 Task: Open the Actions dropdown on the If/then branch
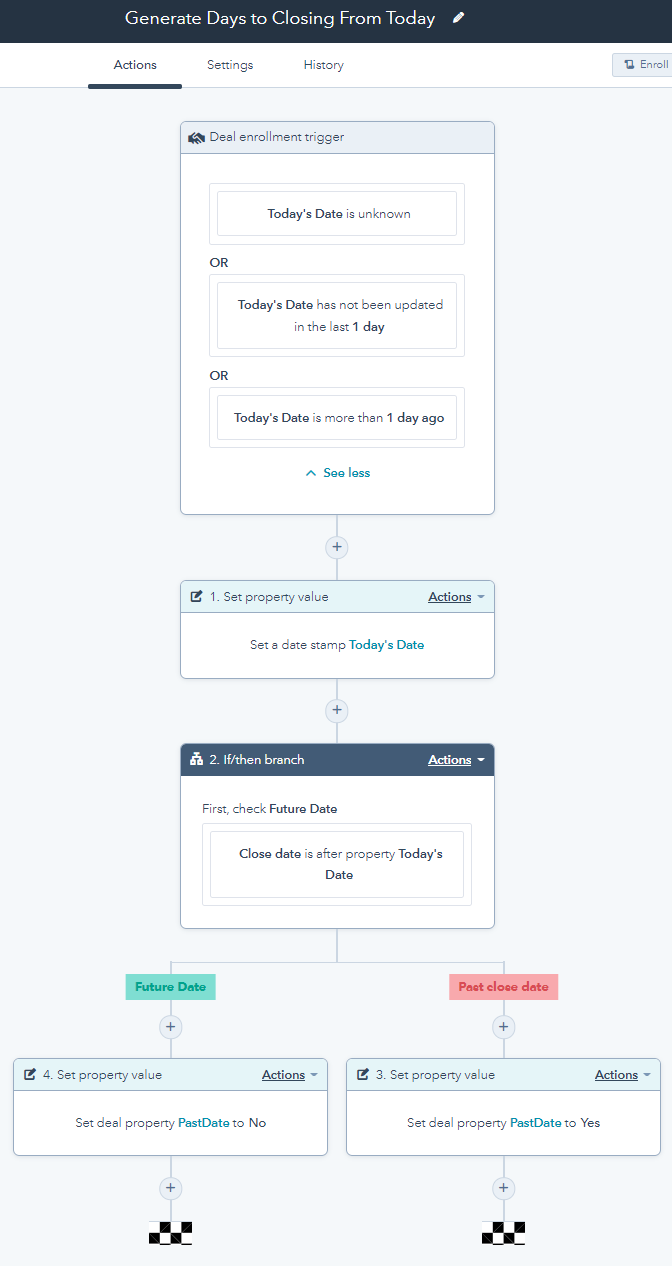click(449, 759)
